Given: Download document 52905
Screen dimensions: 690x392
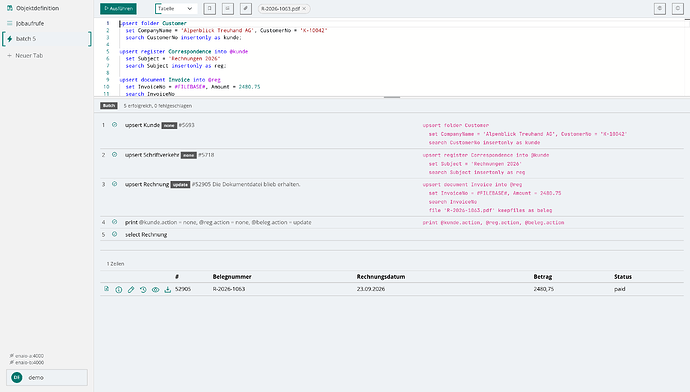Looking at the screenshot, I should pos(168,289).
